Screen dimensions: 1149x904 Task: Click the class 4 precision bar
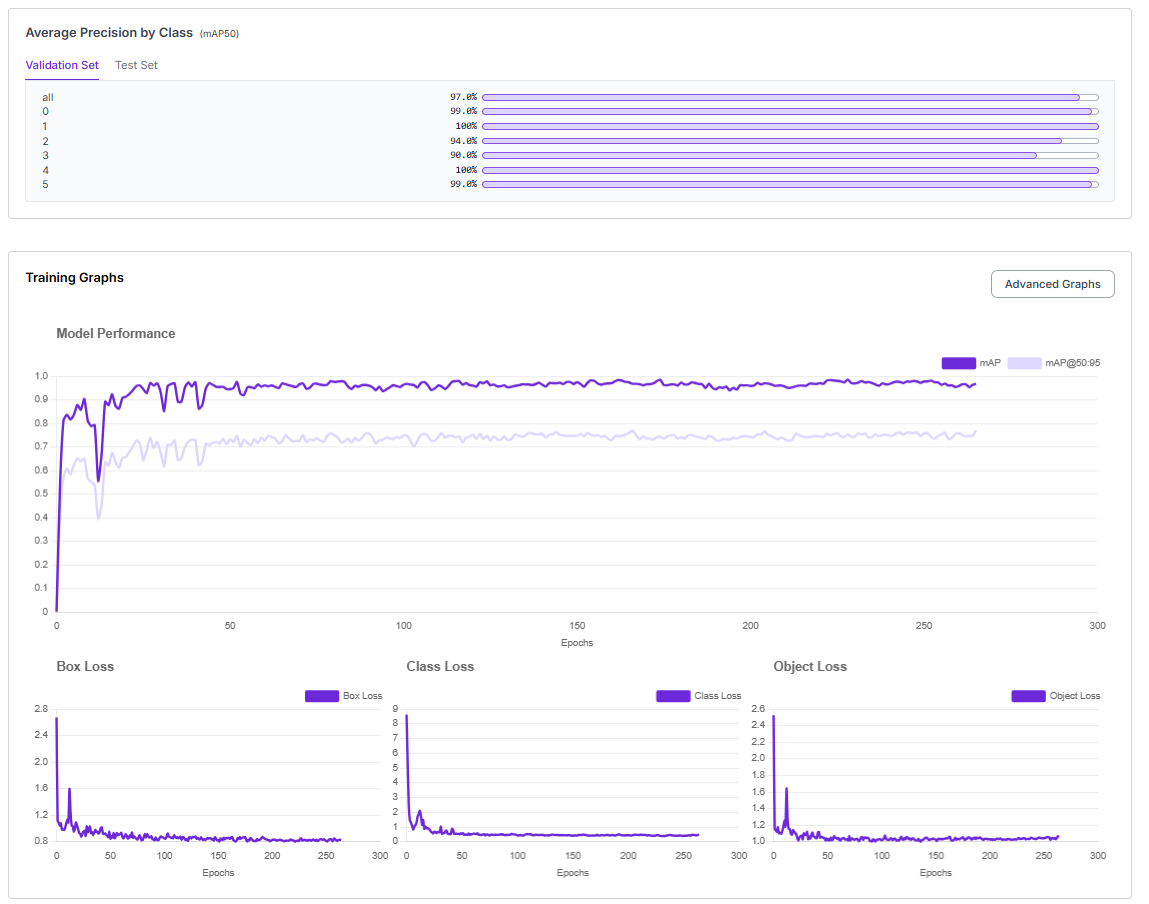tap(789, 170)
